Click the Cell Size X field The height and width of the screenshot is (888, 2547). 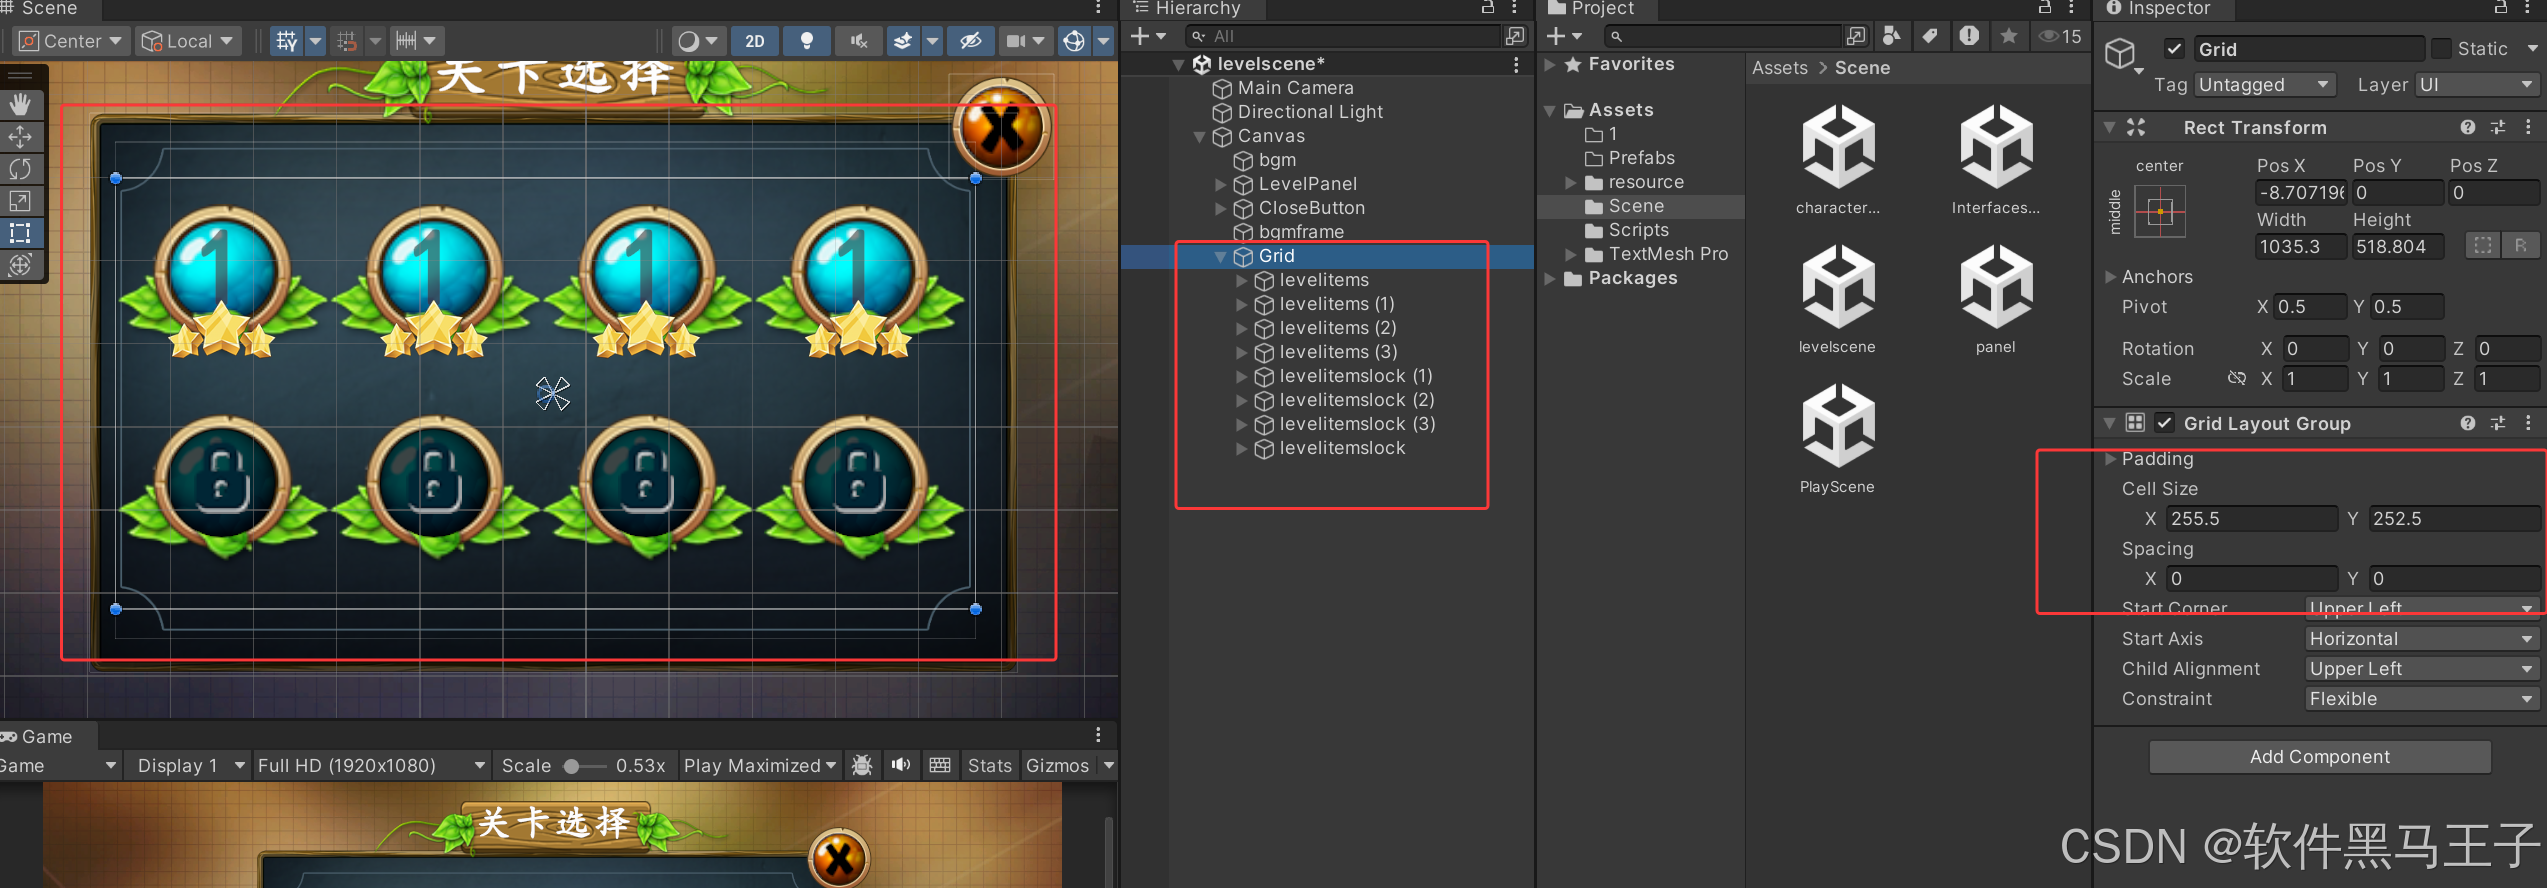[x=2251, y=519]
